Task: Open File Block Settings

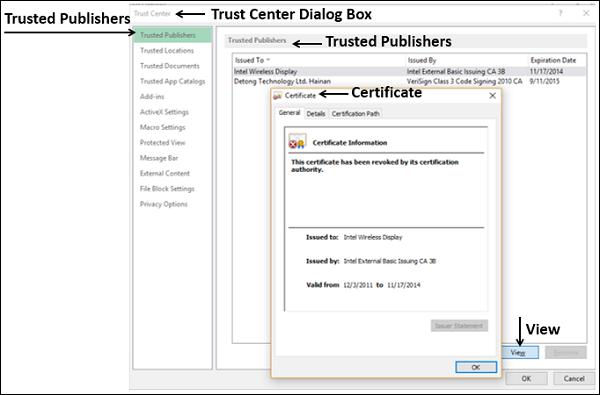Action: click(167, 188)
